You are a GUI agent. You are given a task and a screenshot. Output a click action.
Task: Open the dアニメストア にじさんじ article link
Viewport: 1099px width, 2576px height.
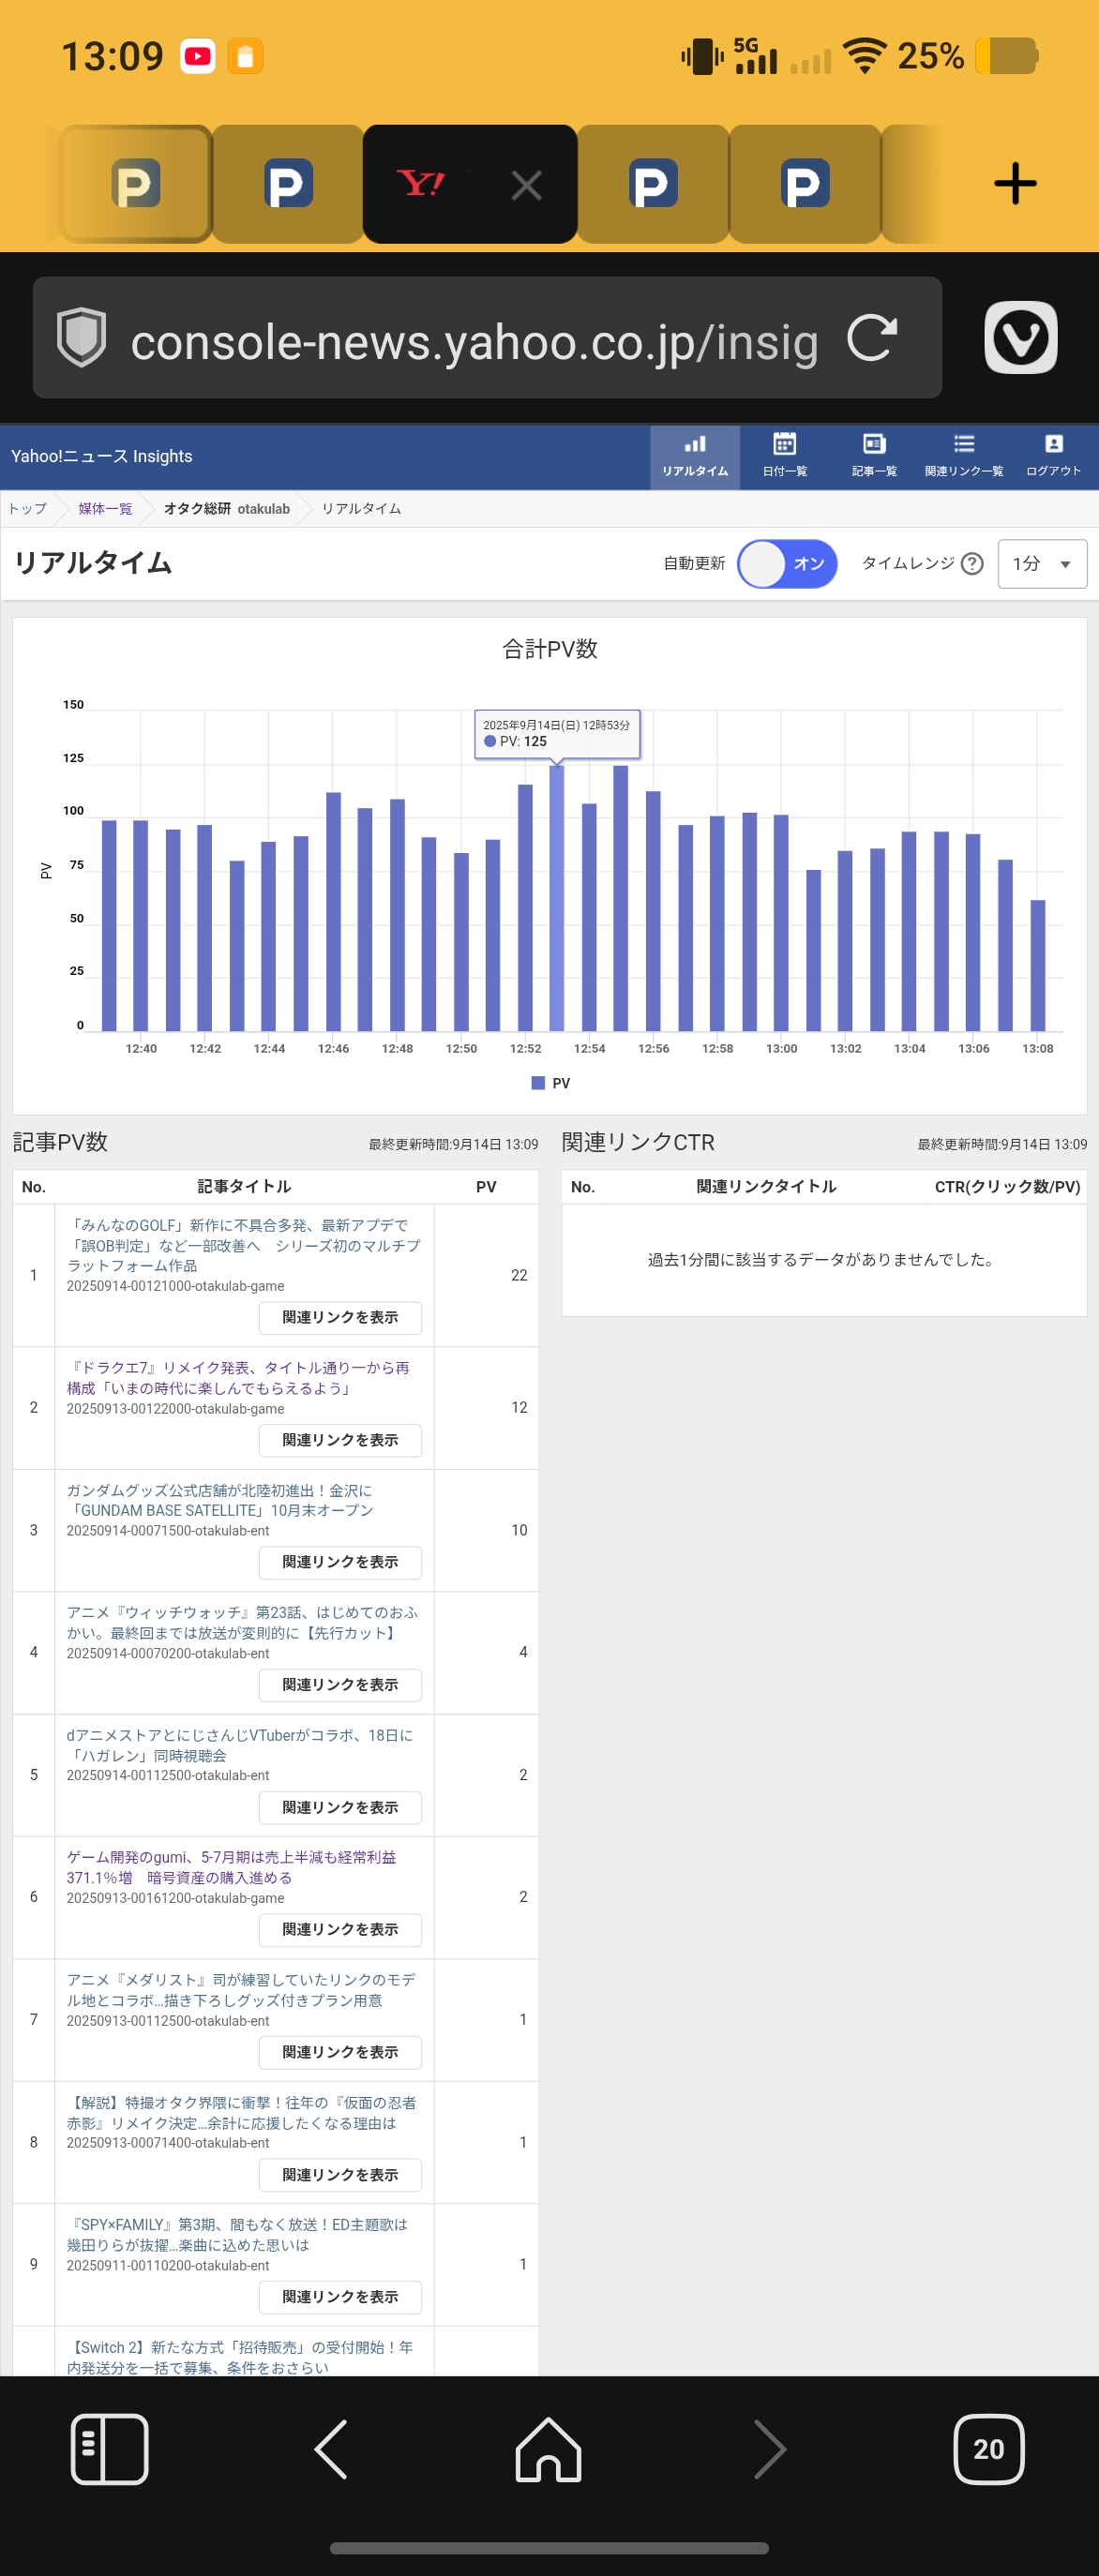240,1745
